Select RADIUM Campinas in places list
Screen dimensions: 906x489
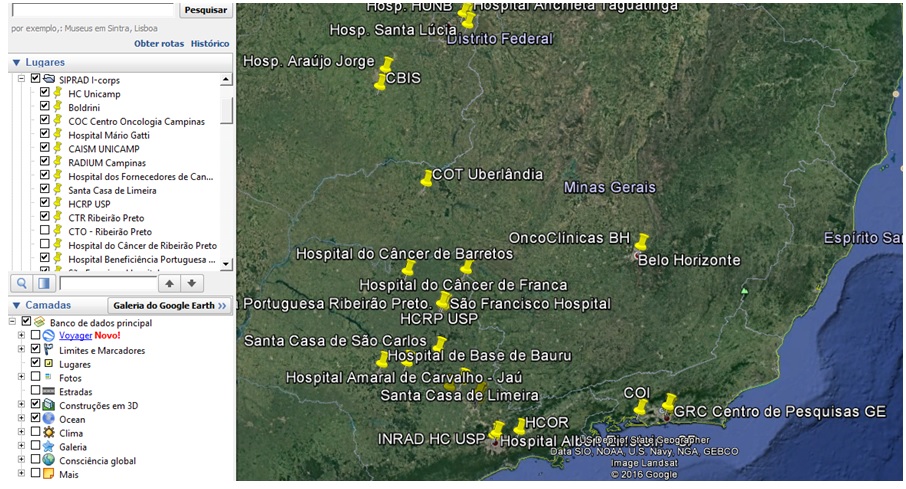[107, 162]
